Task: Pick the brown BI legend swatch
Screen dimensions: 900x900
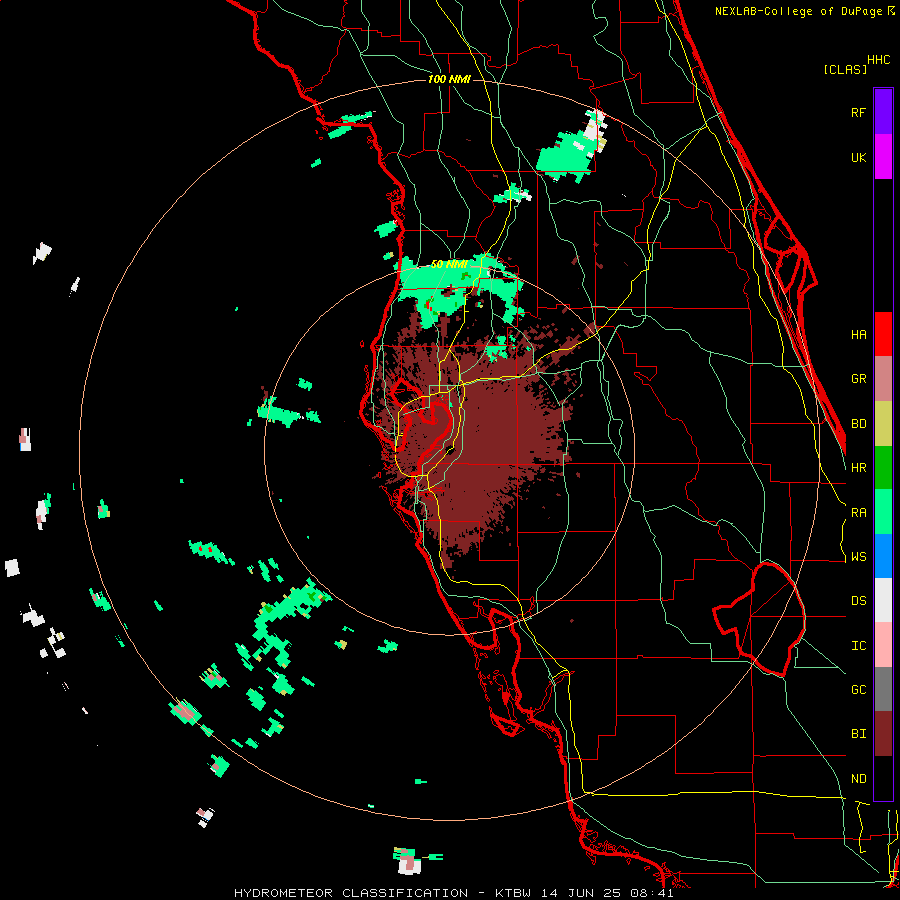Action: click(x=883, y=734)
